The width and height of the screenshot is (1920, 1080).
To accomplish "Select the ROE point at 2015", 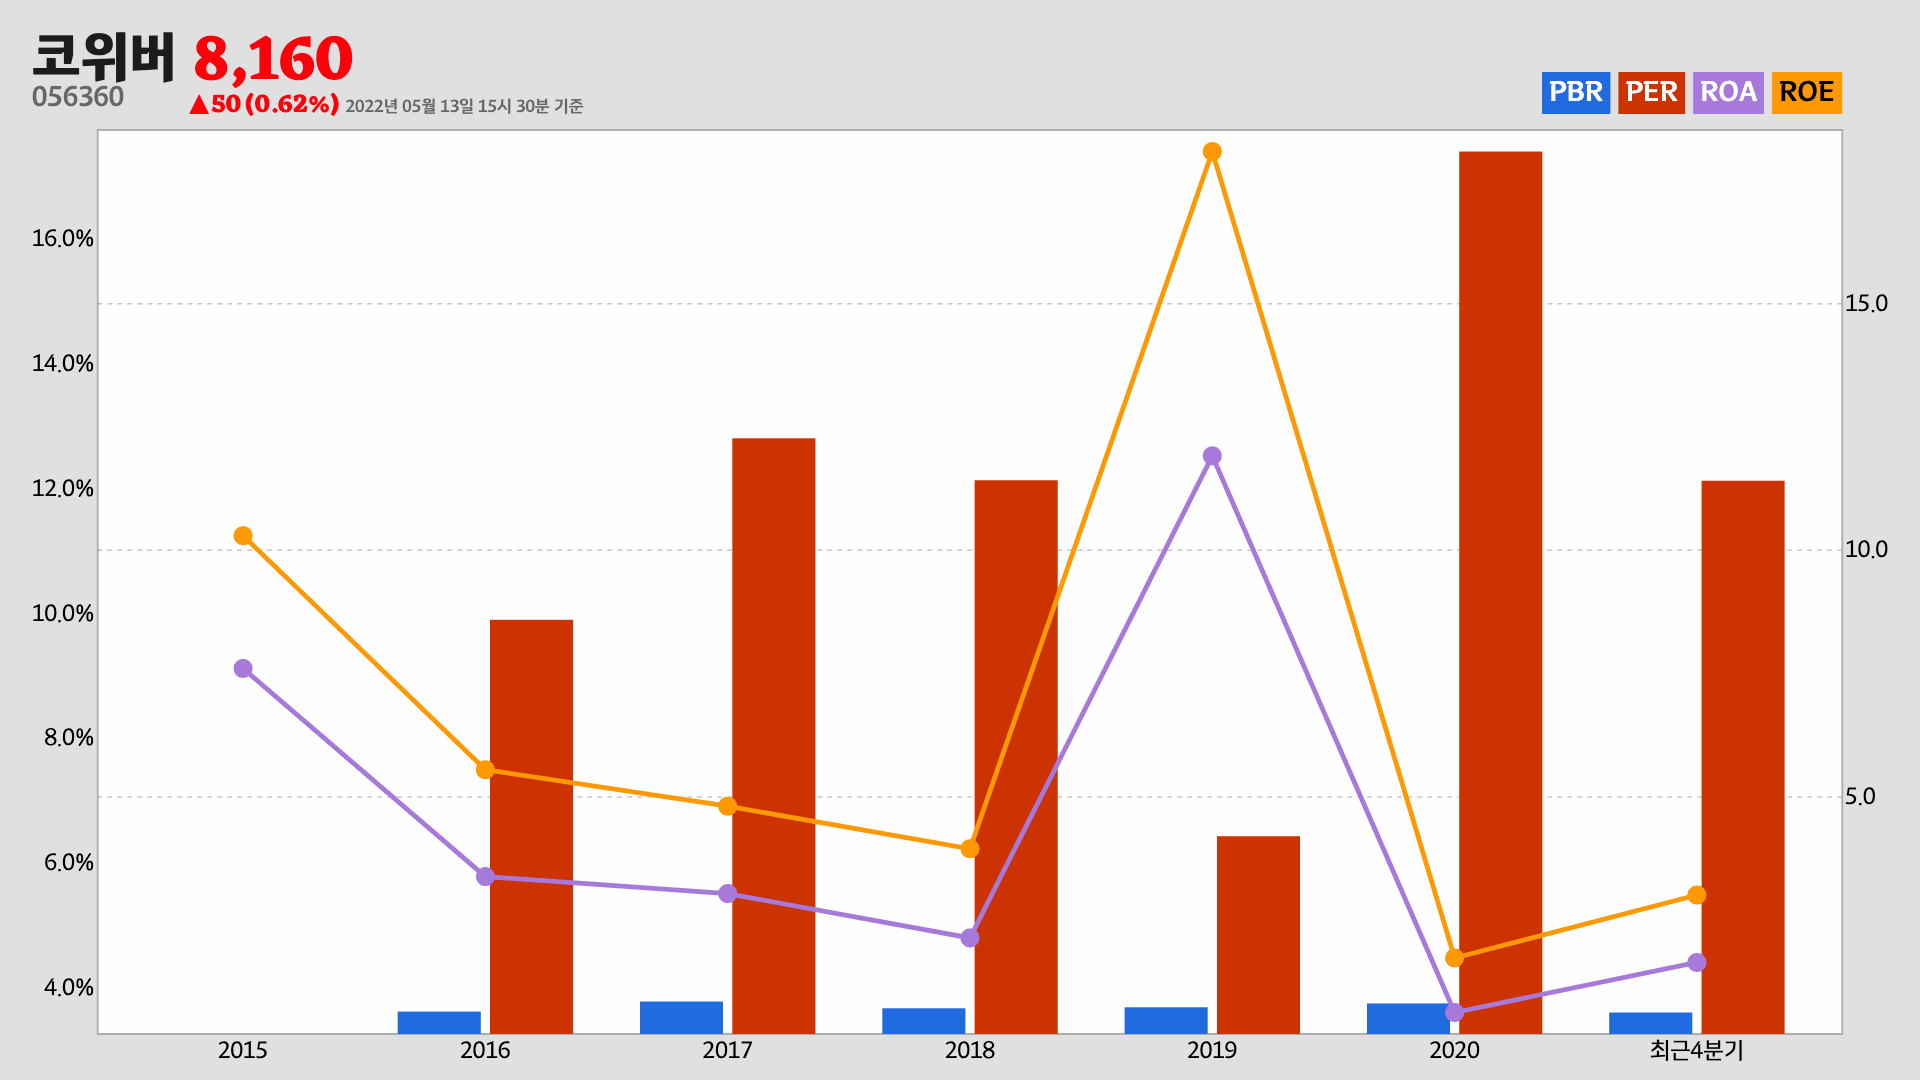I will coord(243,536).
